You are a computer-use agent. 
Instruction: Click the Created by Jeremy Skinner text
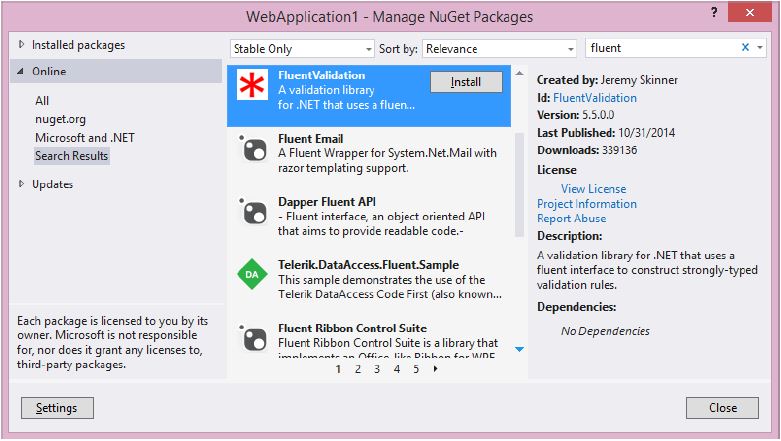607,80
